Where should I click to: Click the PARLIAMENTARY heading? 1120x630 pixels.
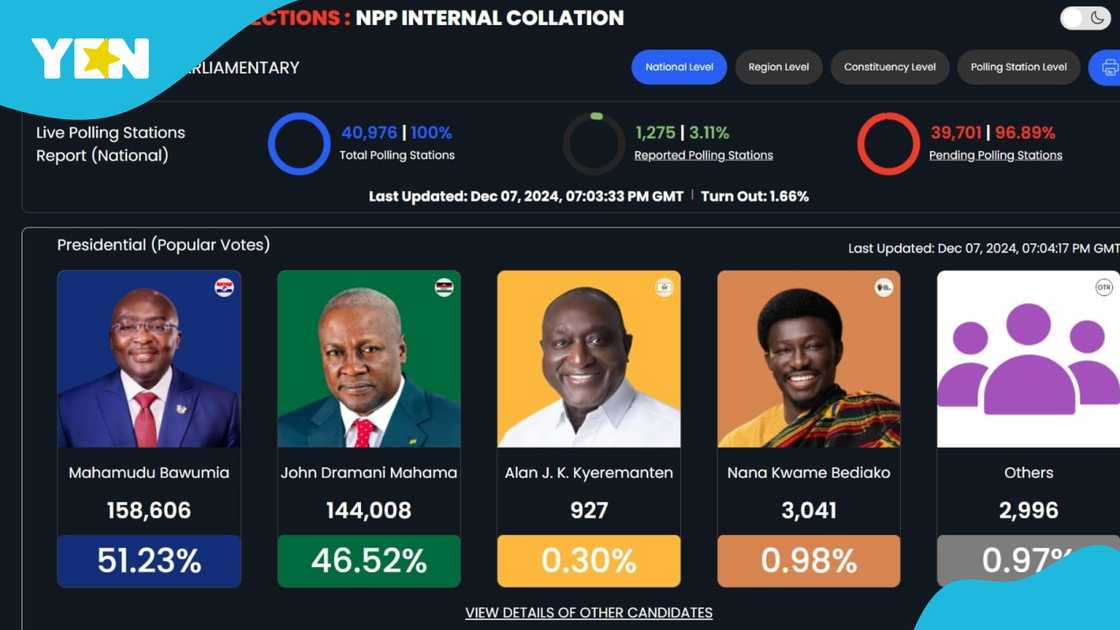[243, 67]
